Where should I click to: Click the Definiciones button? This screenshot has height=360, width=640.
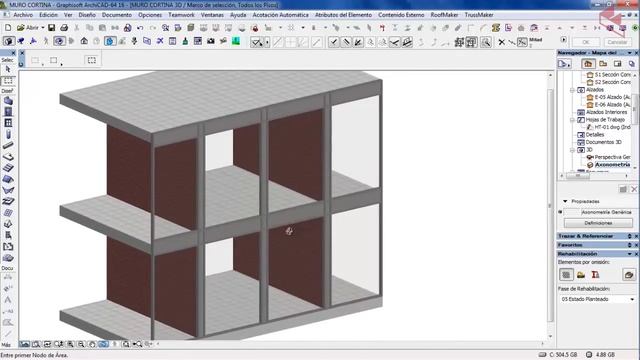598,223
